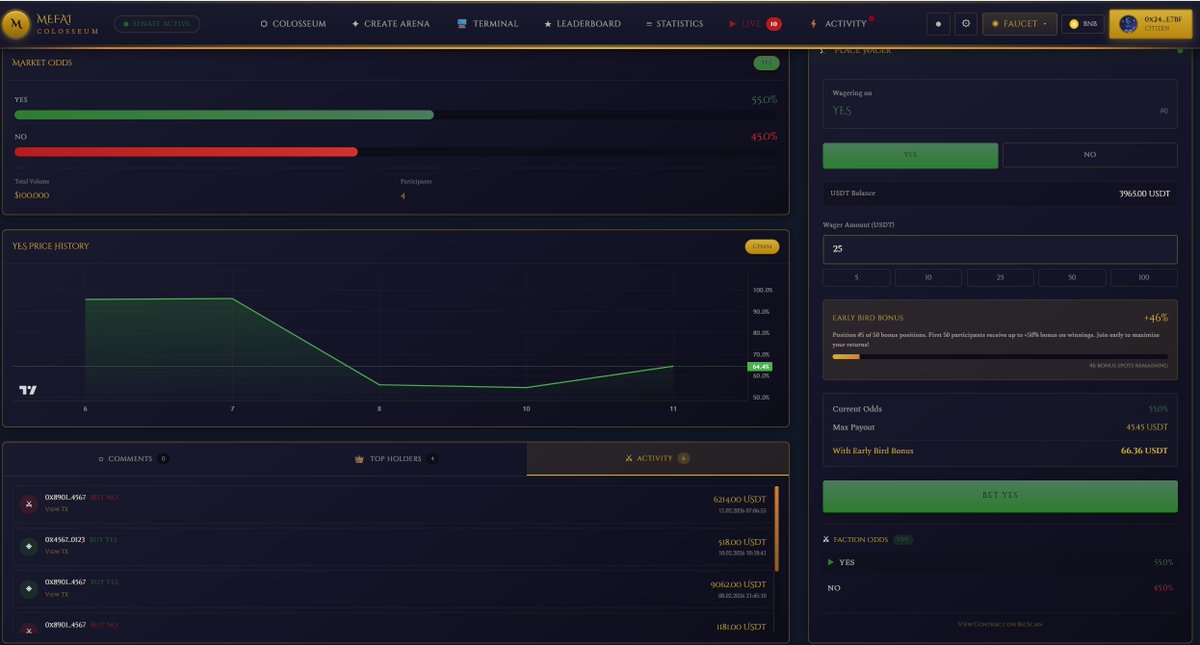The image size is (1200, 645).
Task: Switch to the Comments tab
Action: click(134, 459)
